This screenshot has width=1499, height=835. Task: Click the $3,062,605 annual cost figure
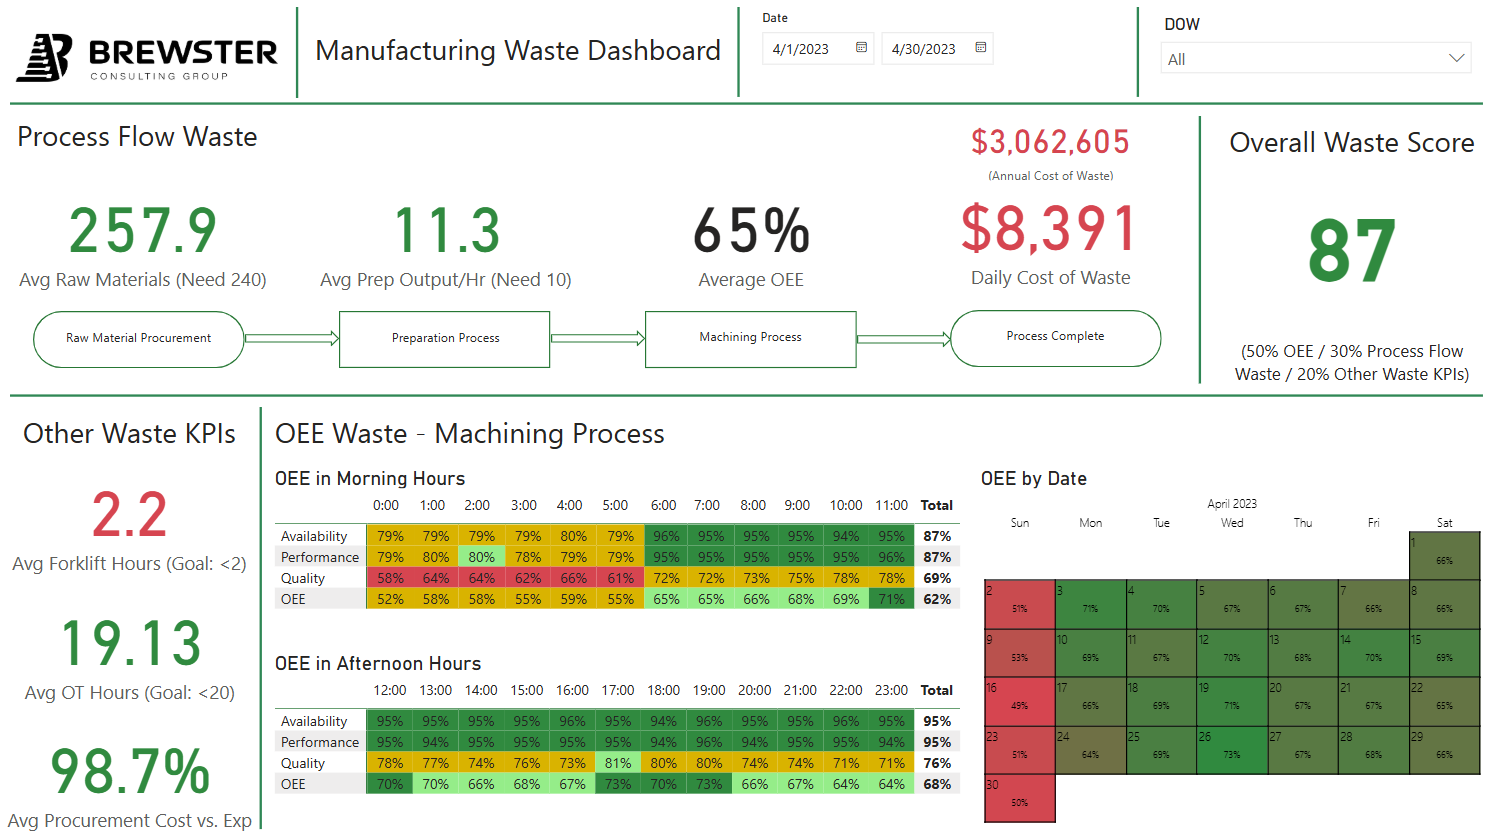[x=1049, y=142]
